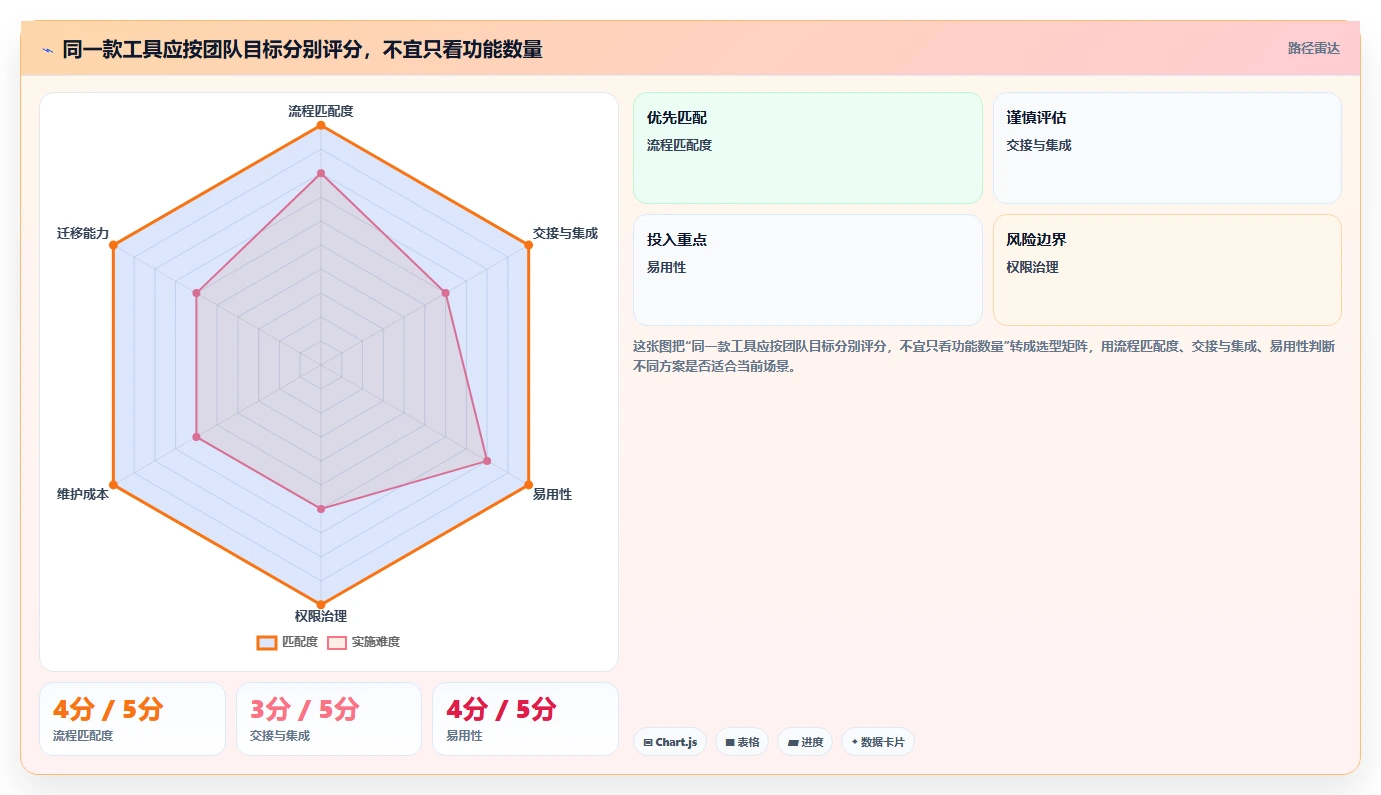Select pink 实施难度 point on 易用性 axis
The height and width of the screenshot is (795, 1381).
coord(487,461)
